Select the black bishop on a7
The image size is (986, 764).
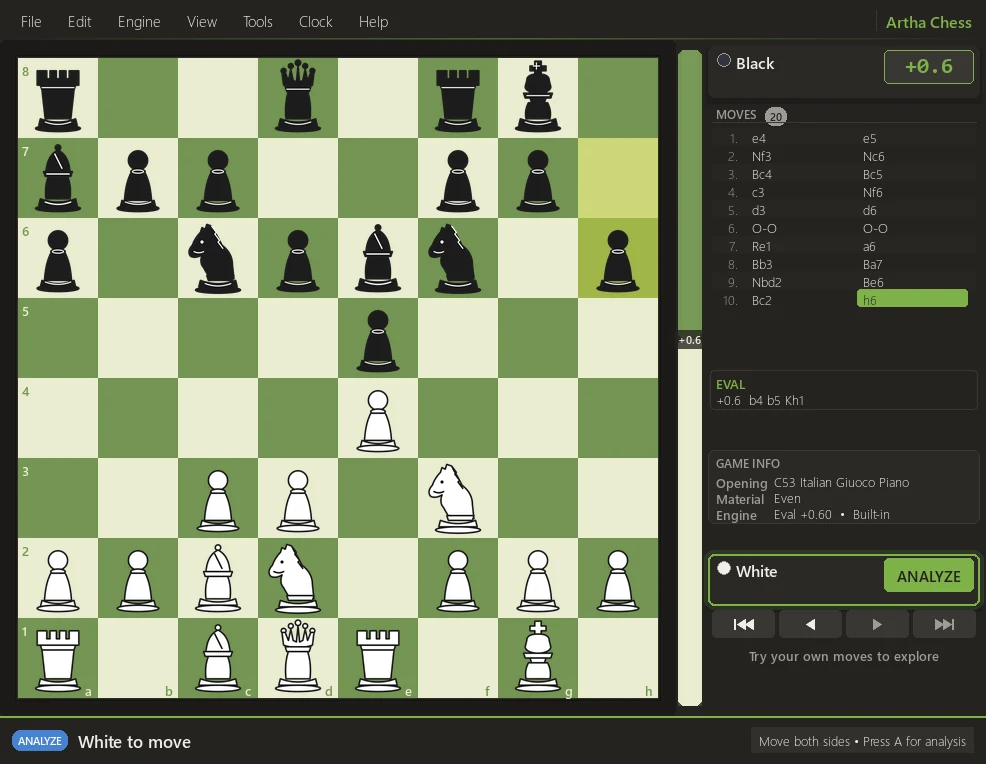tap(58, 178)
